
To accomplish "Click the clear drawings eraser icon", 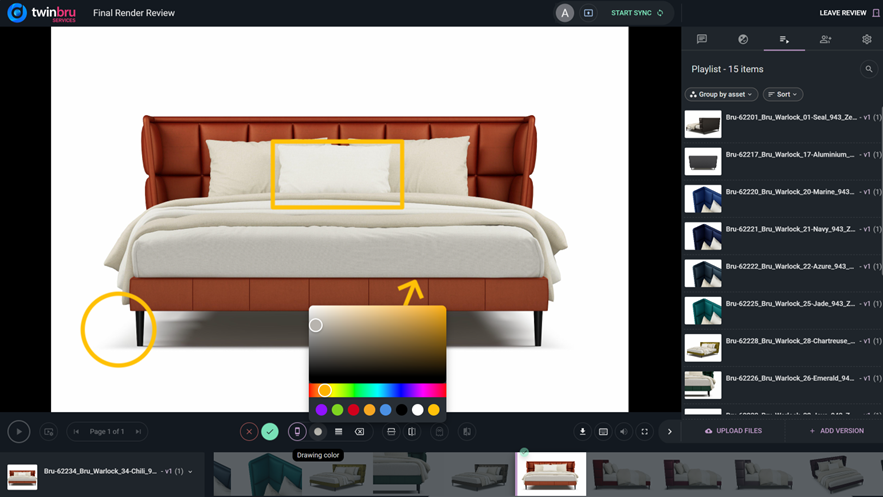I will point(359,432).
